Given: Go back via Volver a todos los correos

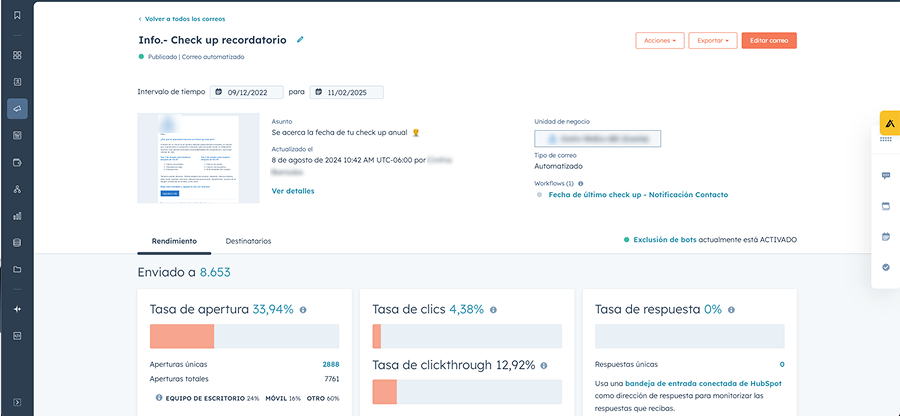Looking at the screenshot, I should (182, 19).
